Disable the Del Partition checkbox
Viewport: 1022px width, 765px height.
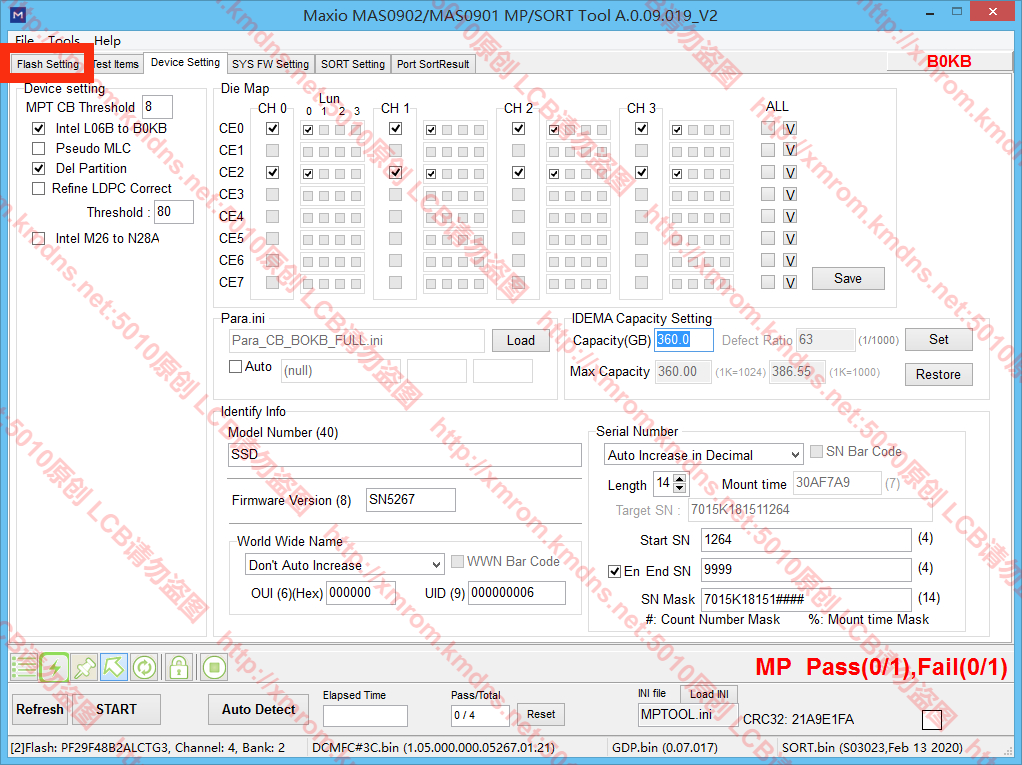click(x=39, y=168)
